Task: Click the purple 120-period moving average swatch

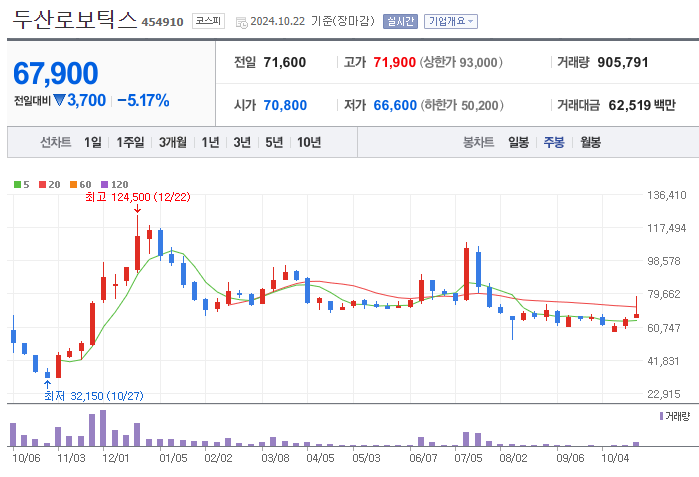Action: coord(104,185)
